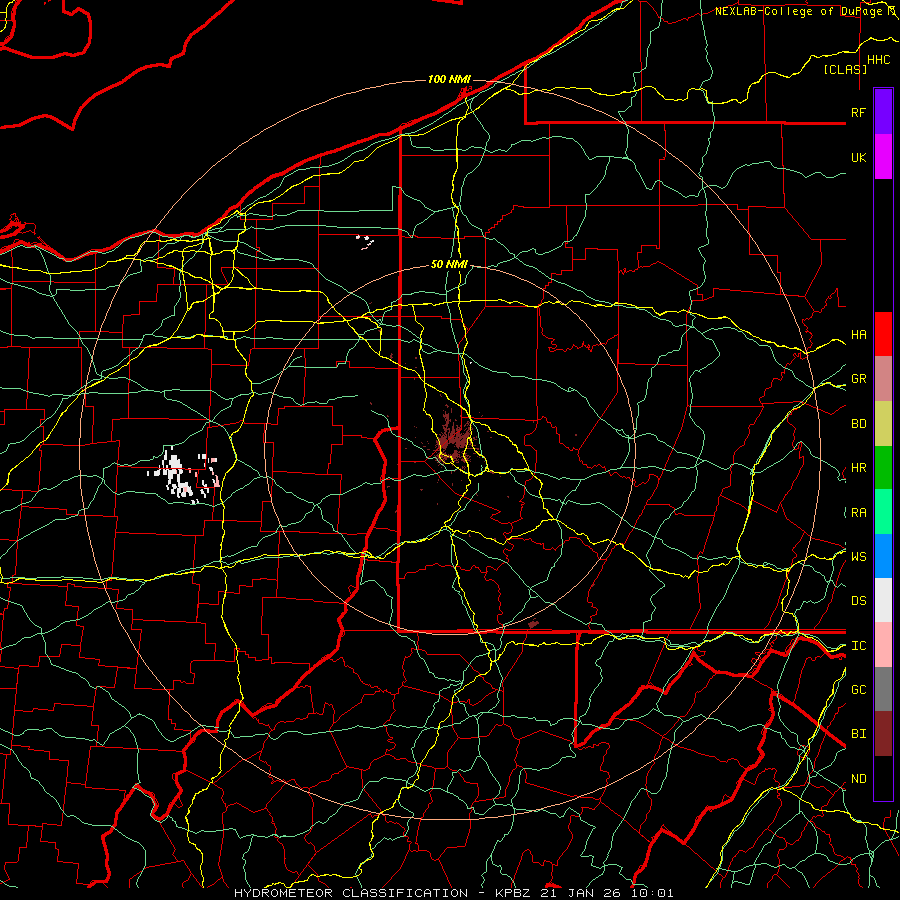Click the HA red legend swatch

pos(883,334)
